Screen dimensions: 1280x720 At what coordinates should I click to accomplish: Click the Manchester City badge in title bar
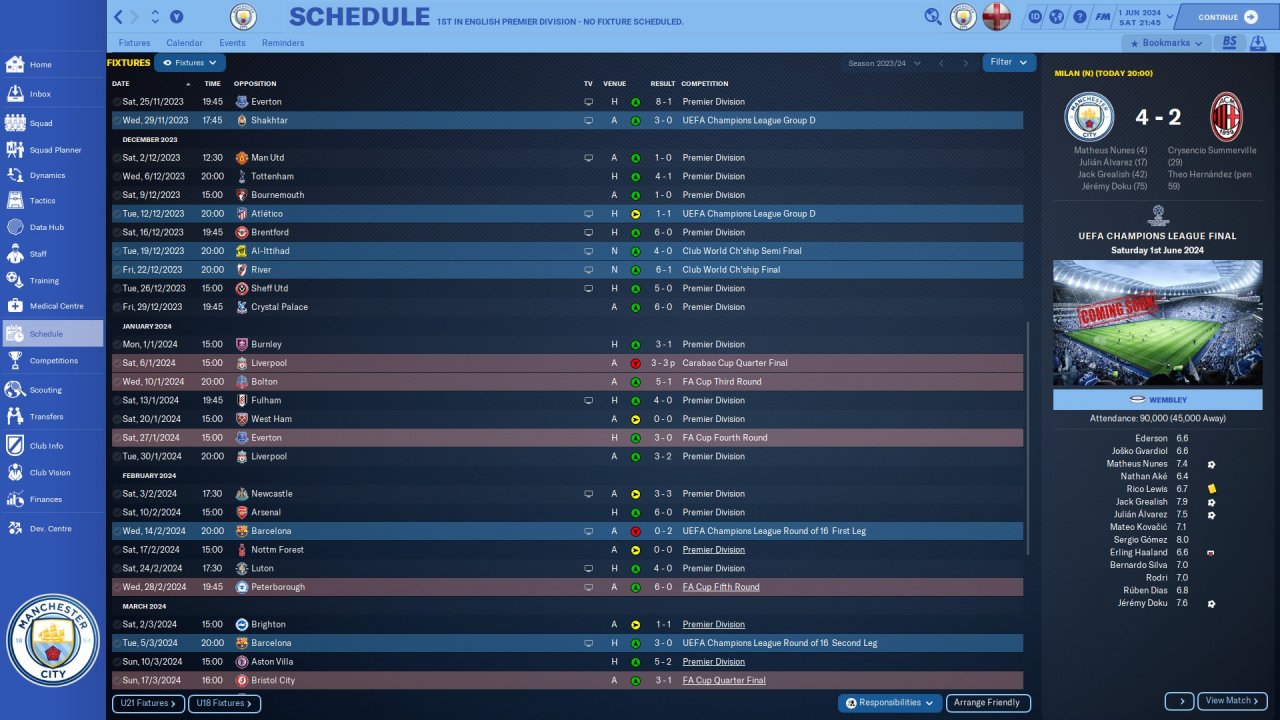(243, 17)
